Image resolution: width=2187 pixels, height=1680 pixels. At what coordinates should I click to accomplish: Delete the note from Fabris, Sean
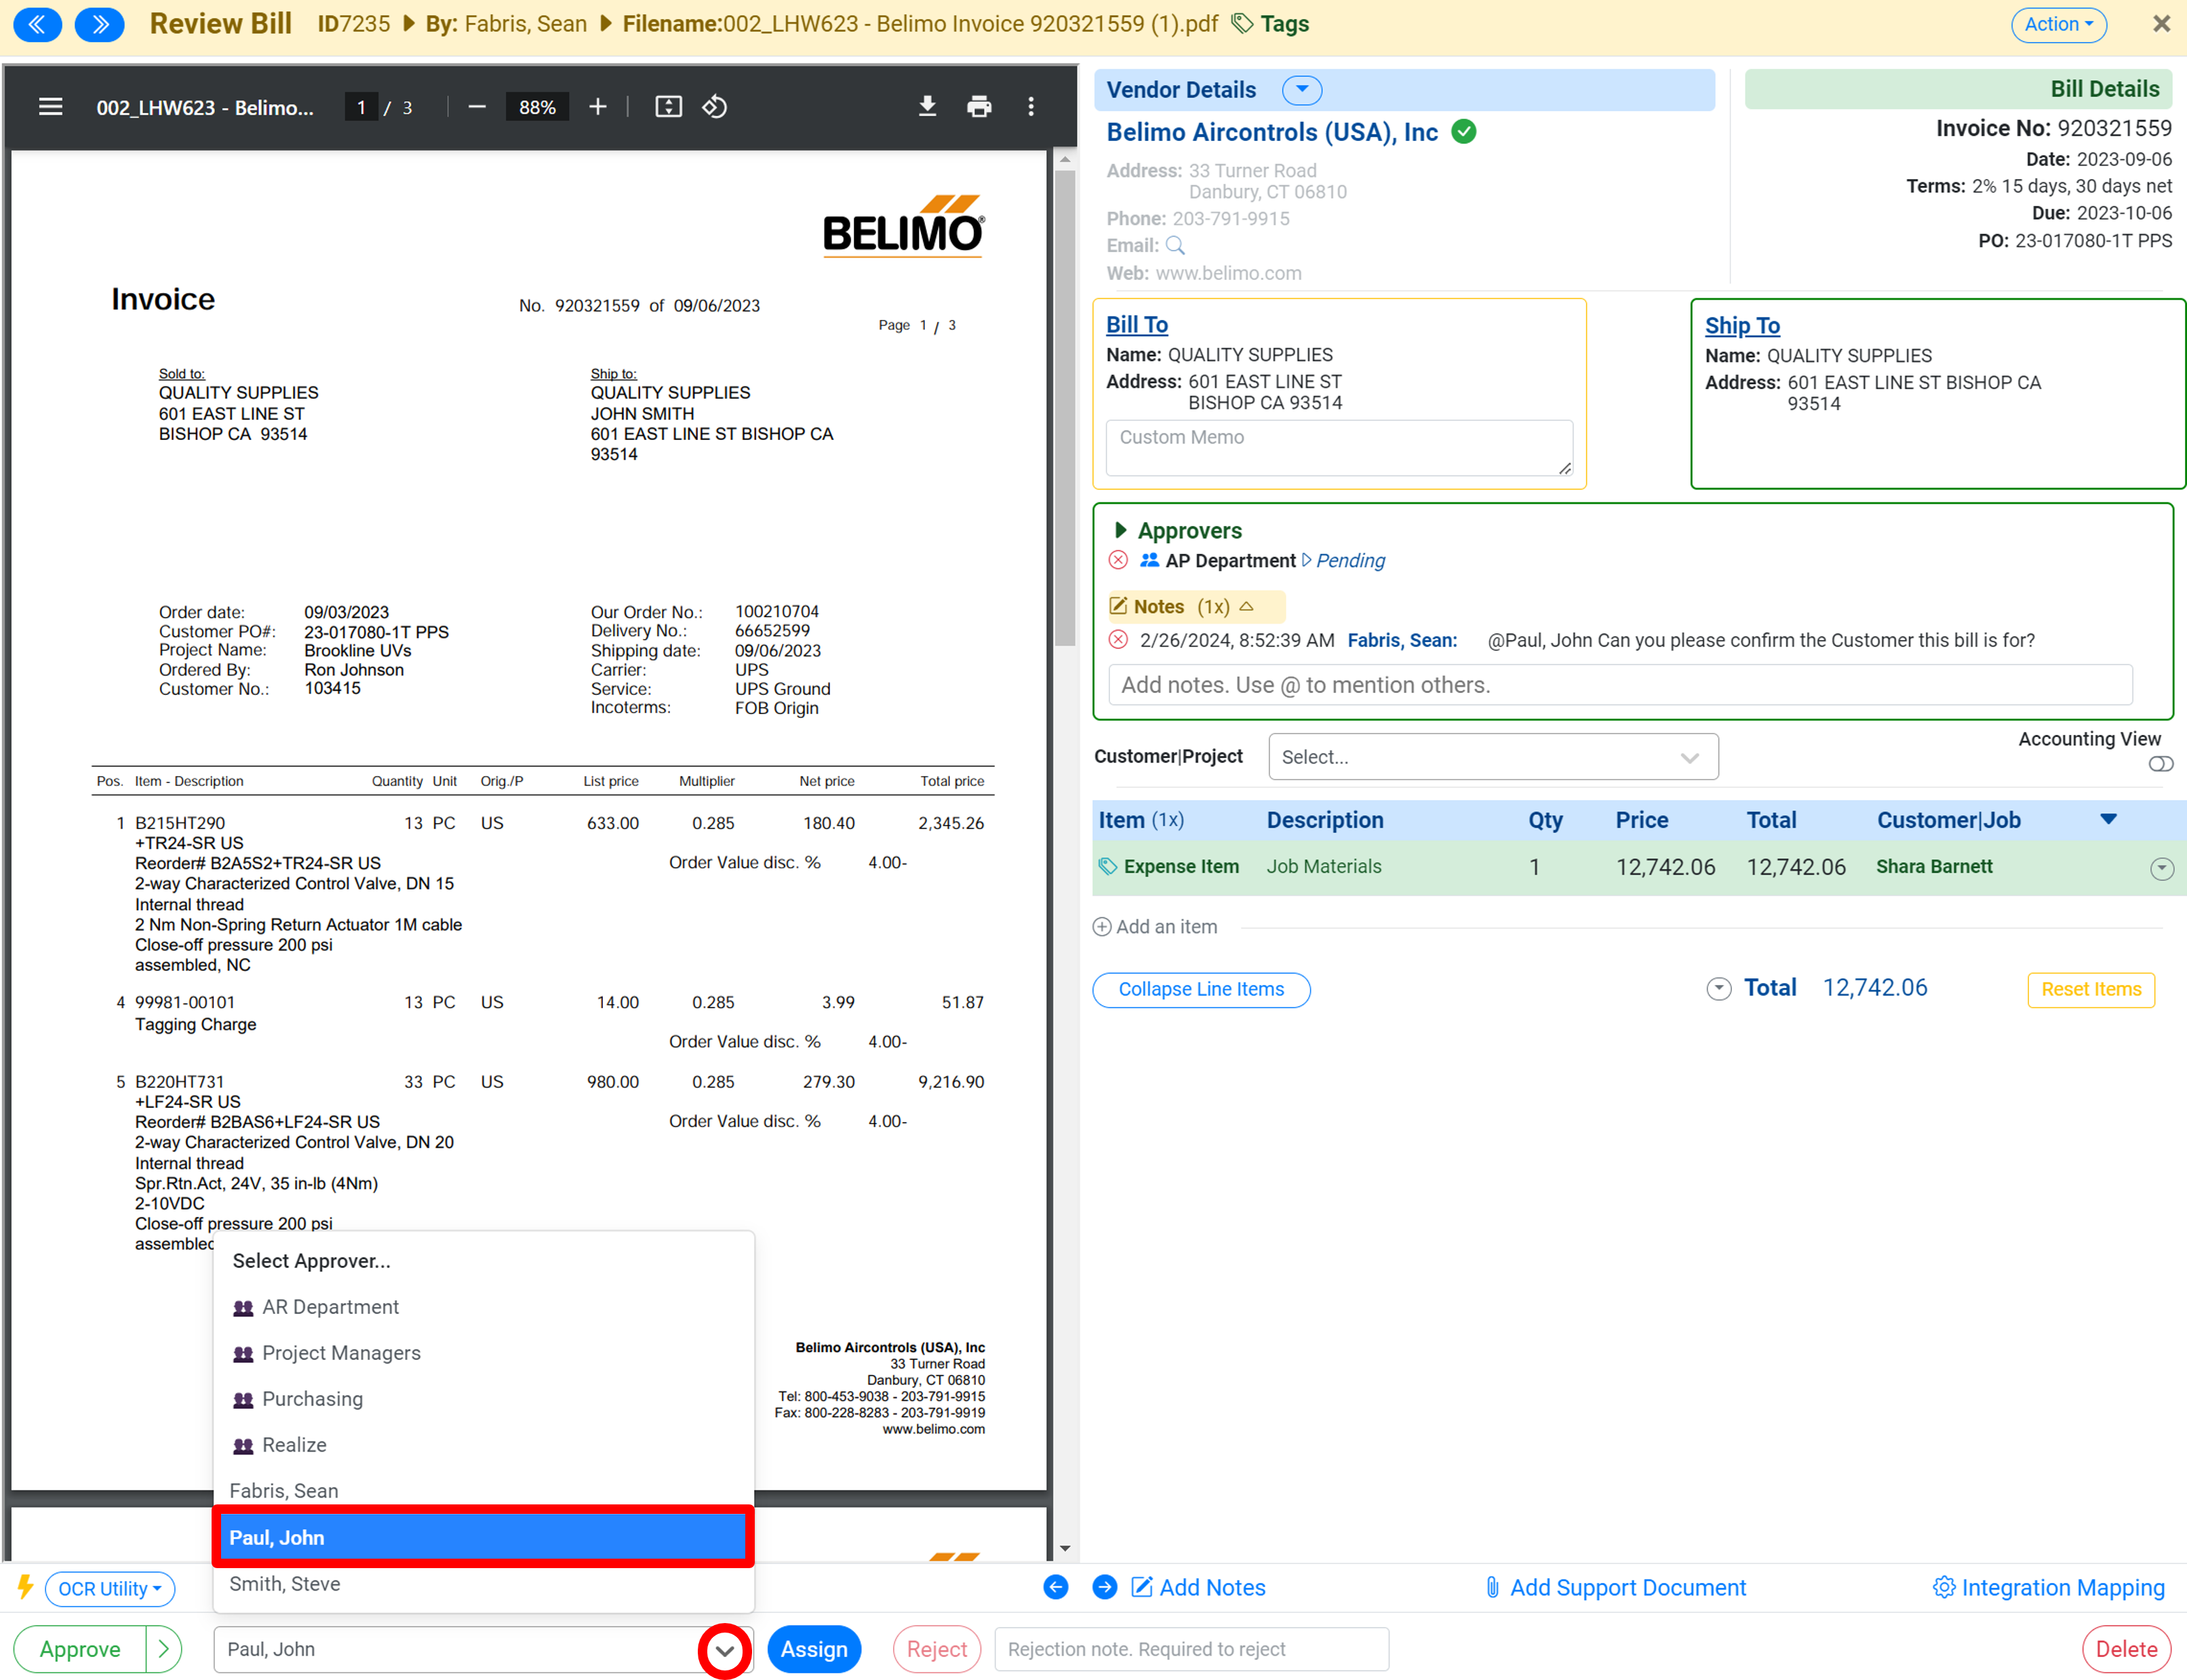[x=1118, y=640]
